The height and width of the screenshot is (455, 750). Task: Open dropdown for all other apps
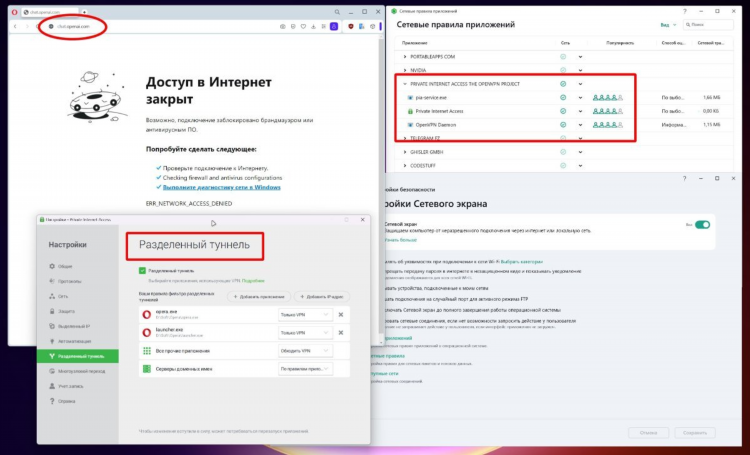305,351
